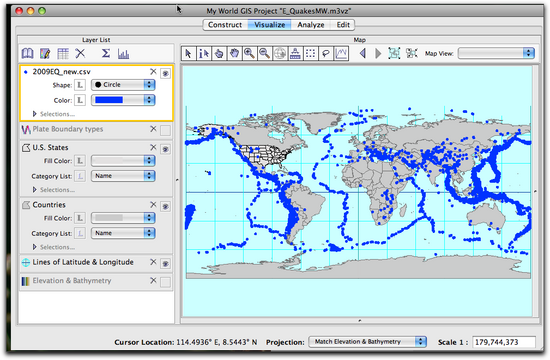This screenshot has width=550, height=360.
Task: Select the get information pointer tool
Action: point(204,54)
